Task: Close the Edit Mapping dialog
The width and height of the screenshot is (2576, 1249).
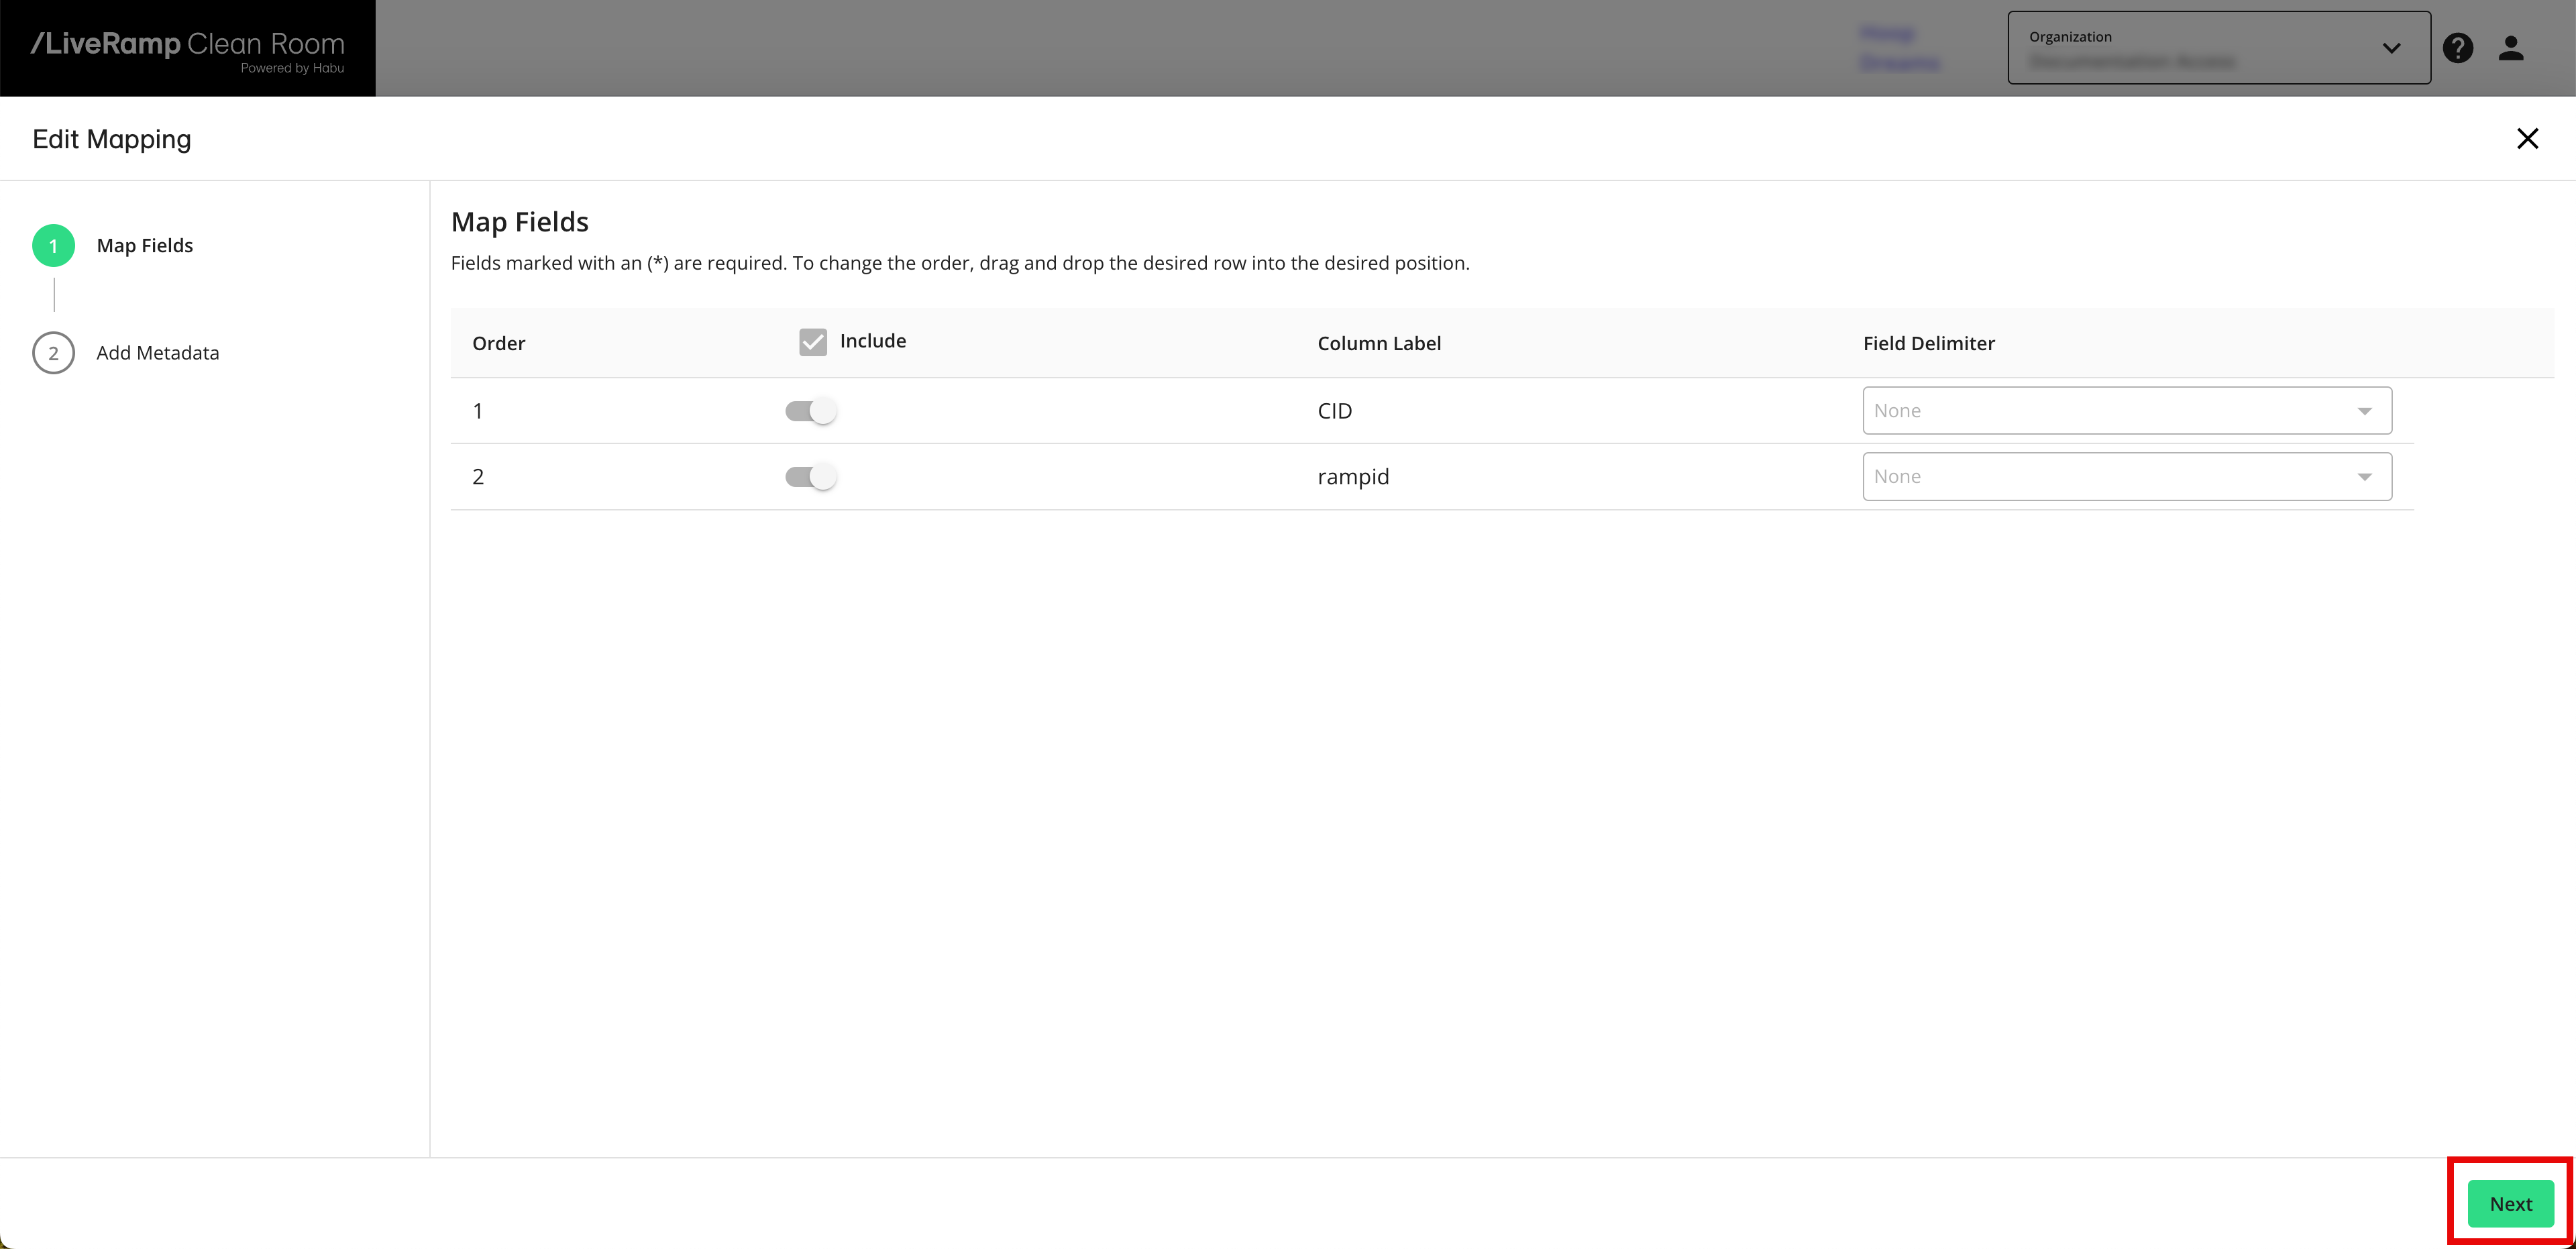Action: tap(2527, 139)
